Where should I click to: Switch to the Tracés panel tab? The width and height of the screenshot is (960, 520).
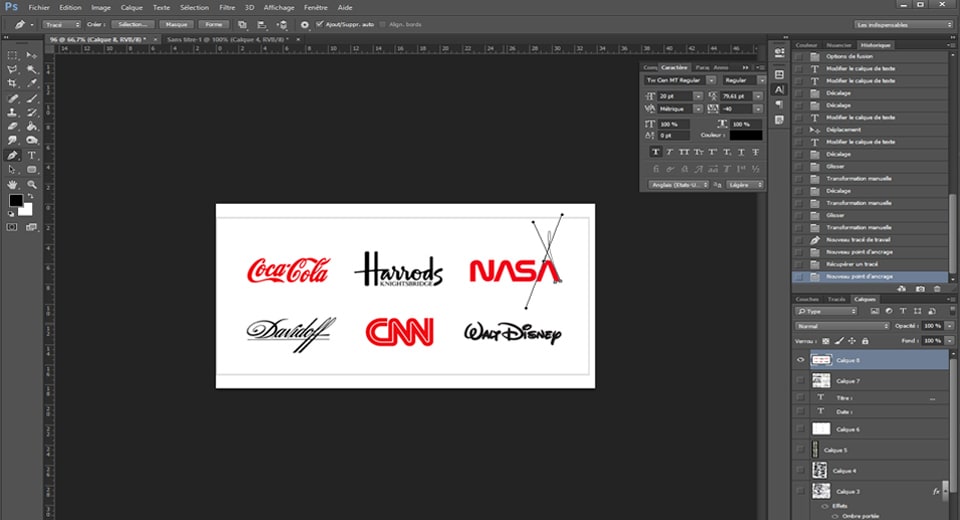coord(836,300)
